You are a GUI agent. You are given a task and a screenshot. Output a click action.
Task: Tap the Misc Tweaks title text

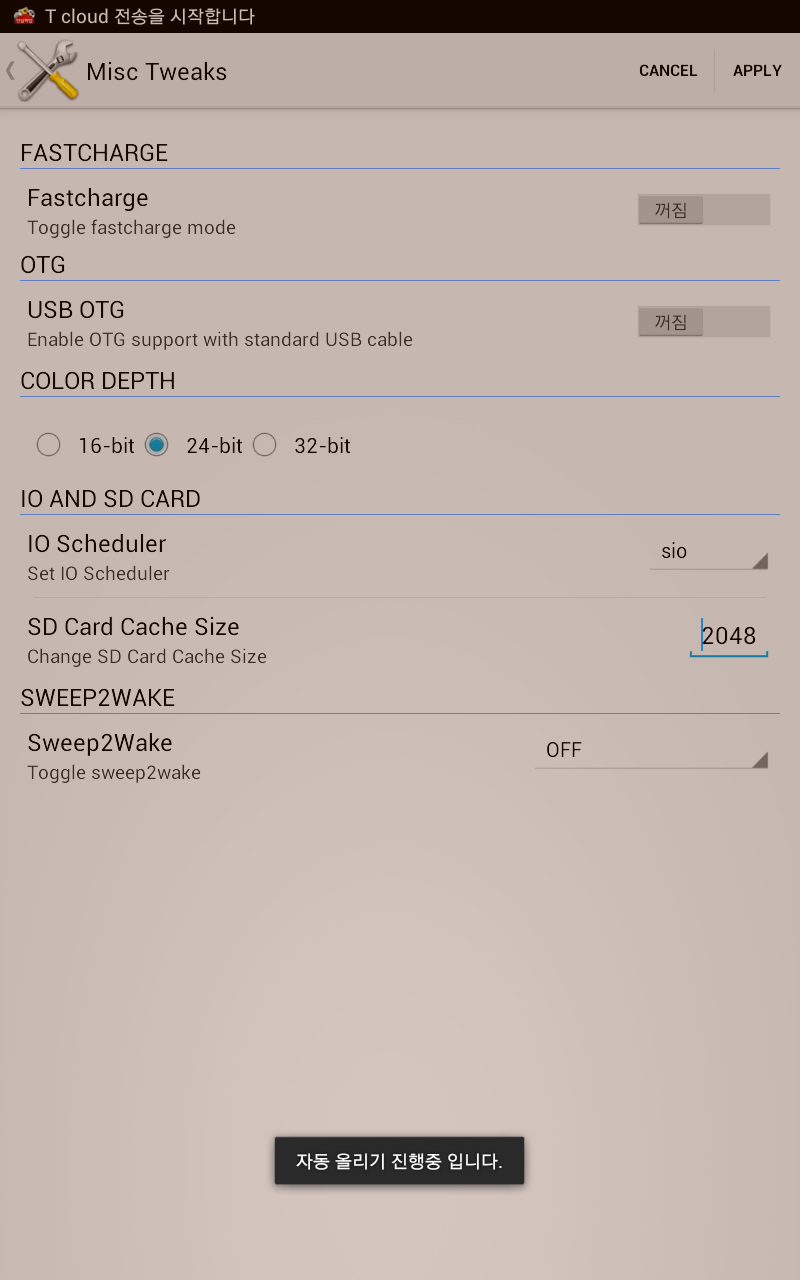point(157,72)
